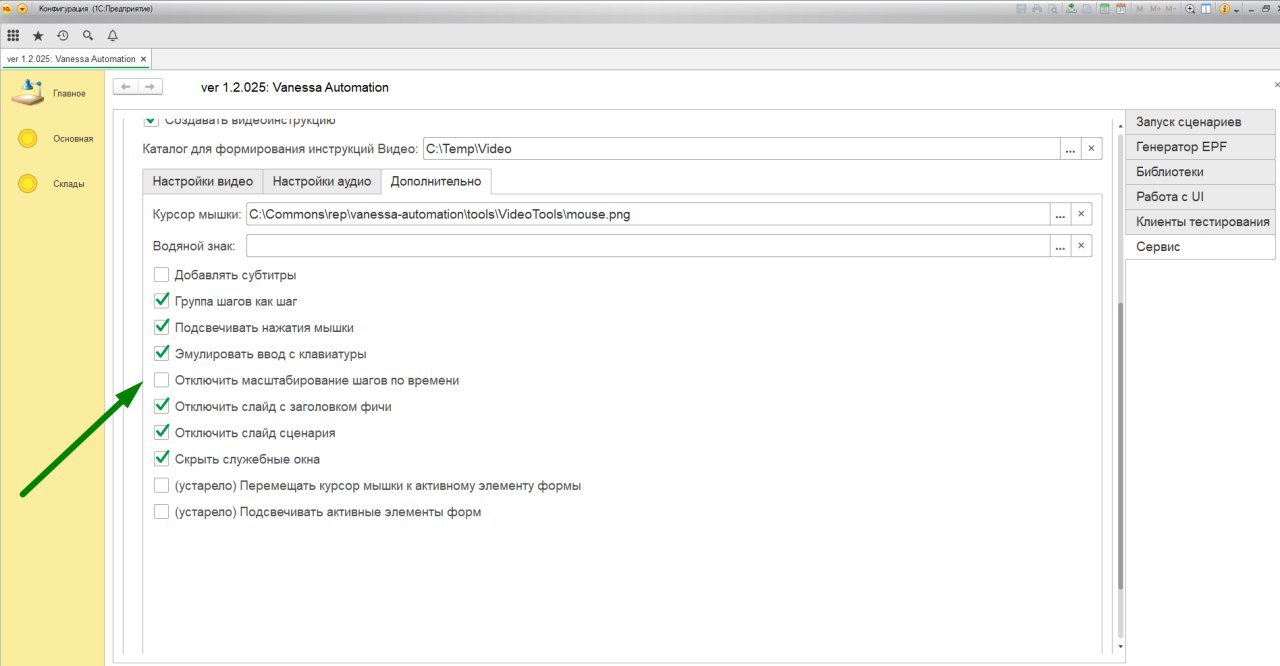Open the calculator icon in title bar
1280x666 pixels.
[x=1104, y=9]
